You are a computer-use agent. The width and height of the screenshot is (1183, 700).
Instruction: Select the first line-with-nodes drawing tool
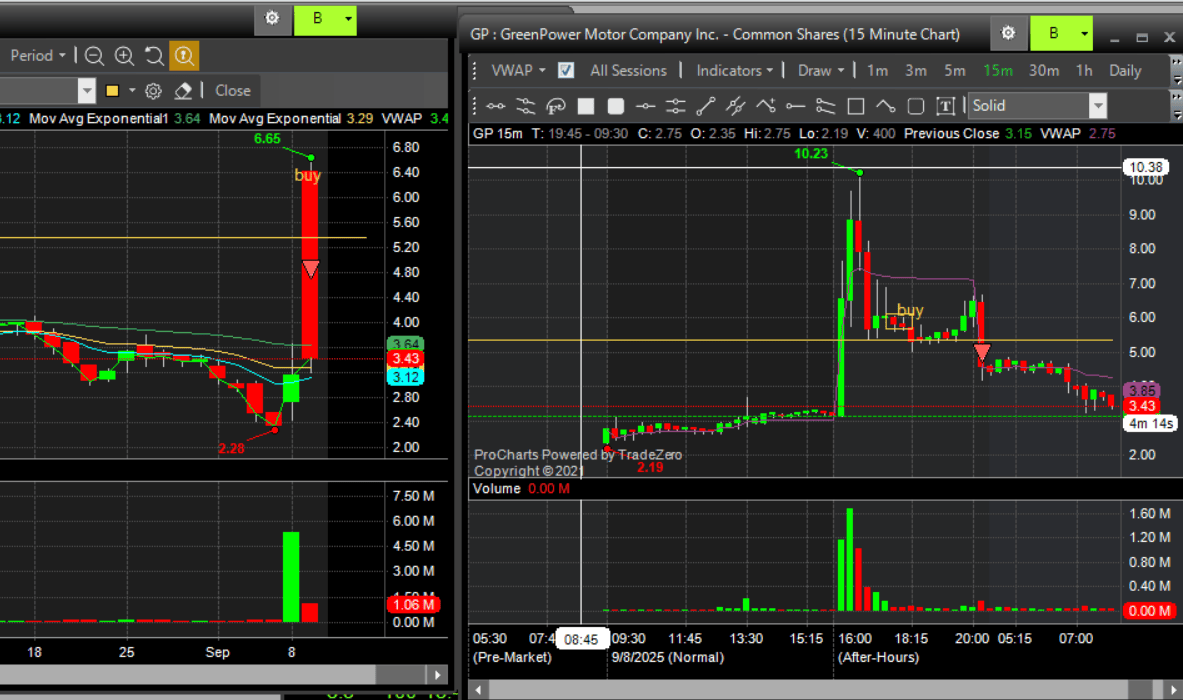coord(496,106)
